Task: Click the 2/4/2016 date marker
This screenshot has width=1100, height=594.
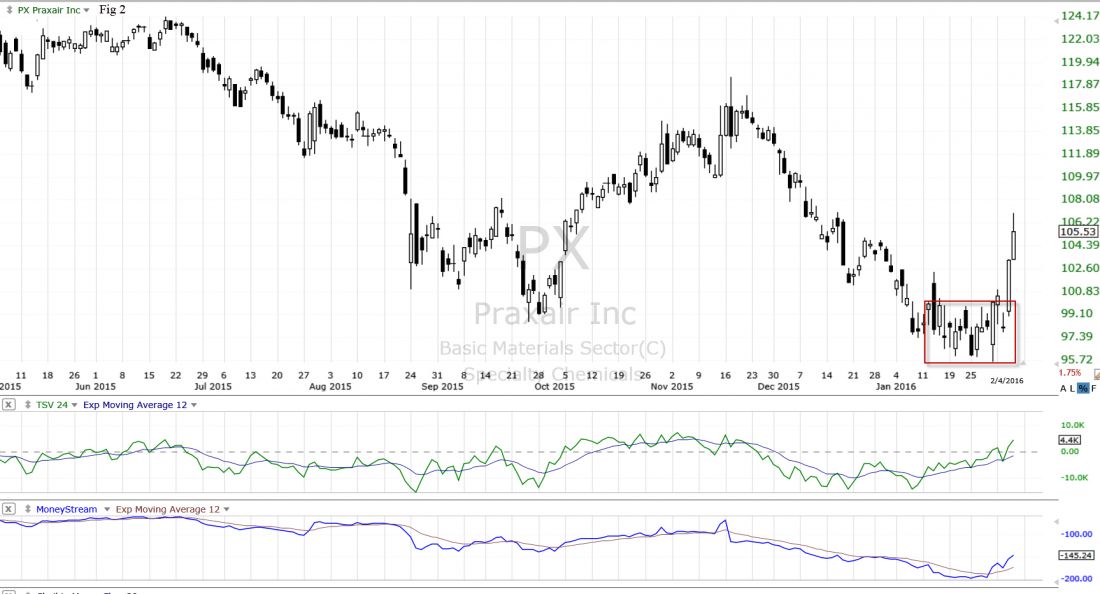Action: (1006, 380)
